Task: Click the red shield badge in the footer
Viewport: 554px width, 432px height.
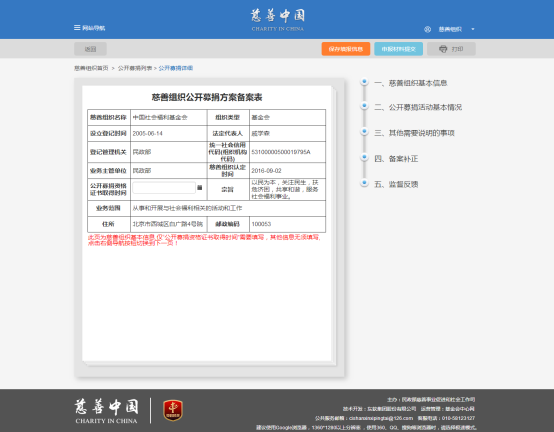Action: point(173,410)
